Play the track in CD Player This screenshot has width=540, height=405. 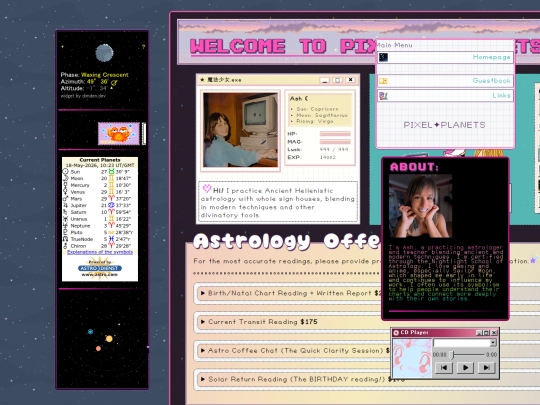[x=465, y=367]
